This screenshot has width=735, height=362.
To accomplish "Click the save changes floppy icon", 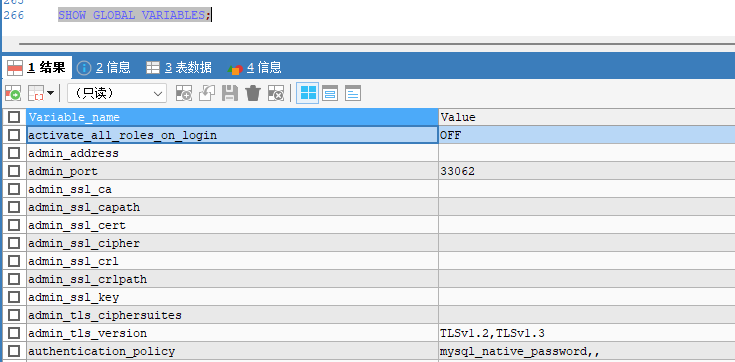I will coord(230,93).
